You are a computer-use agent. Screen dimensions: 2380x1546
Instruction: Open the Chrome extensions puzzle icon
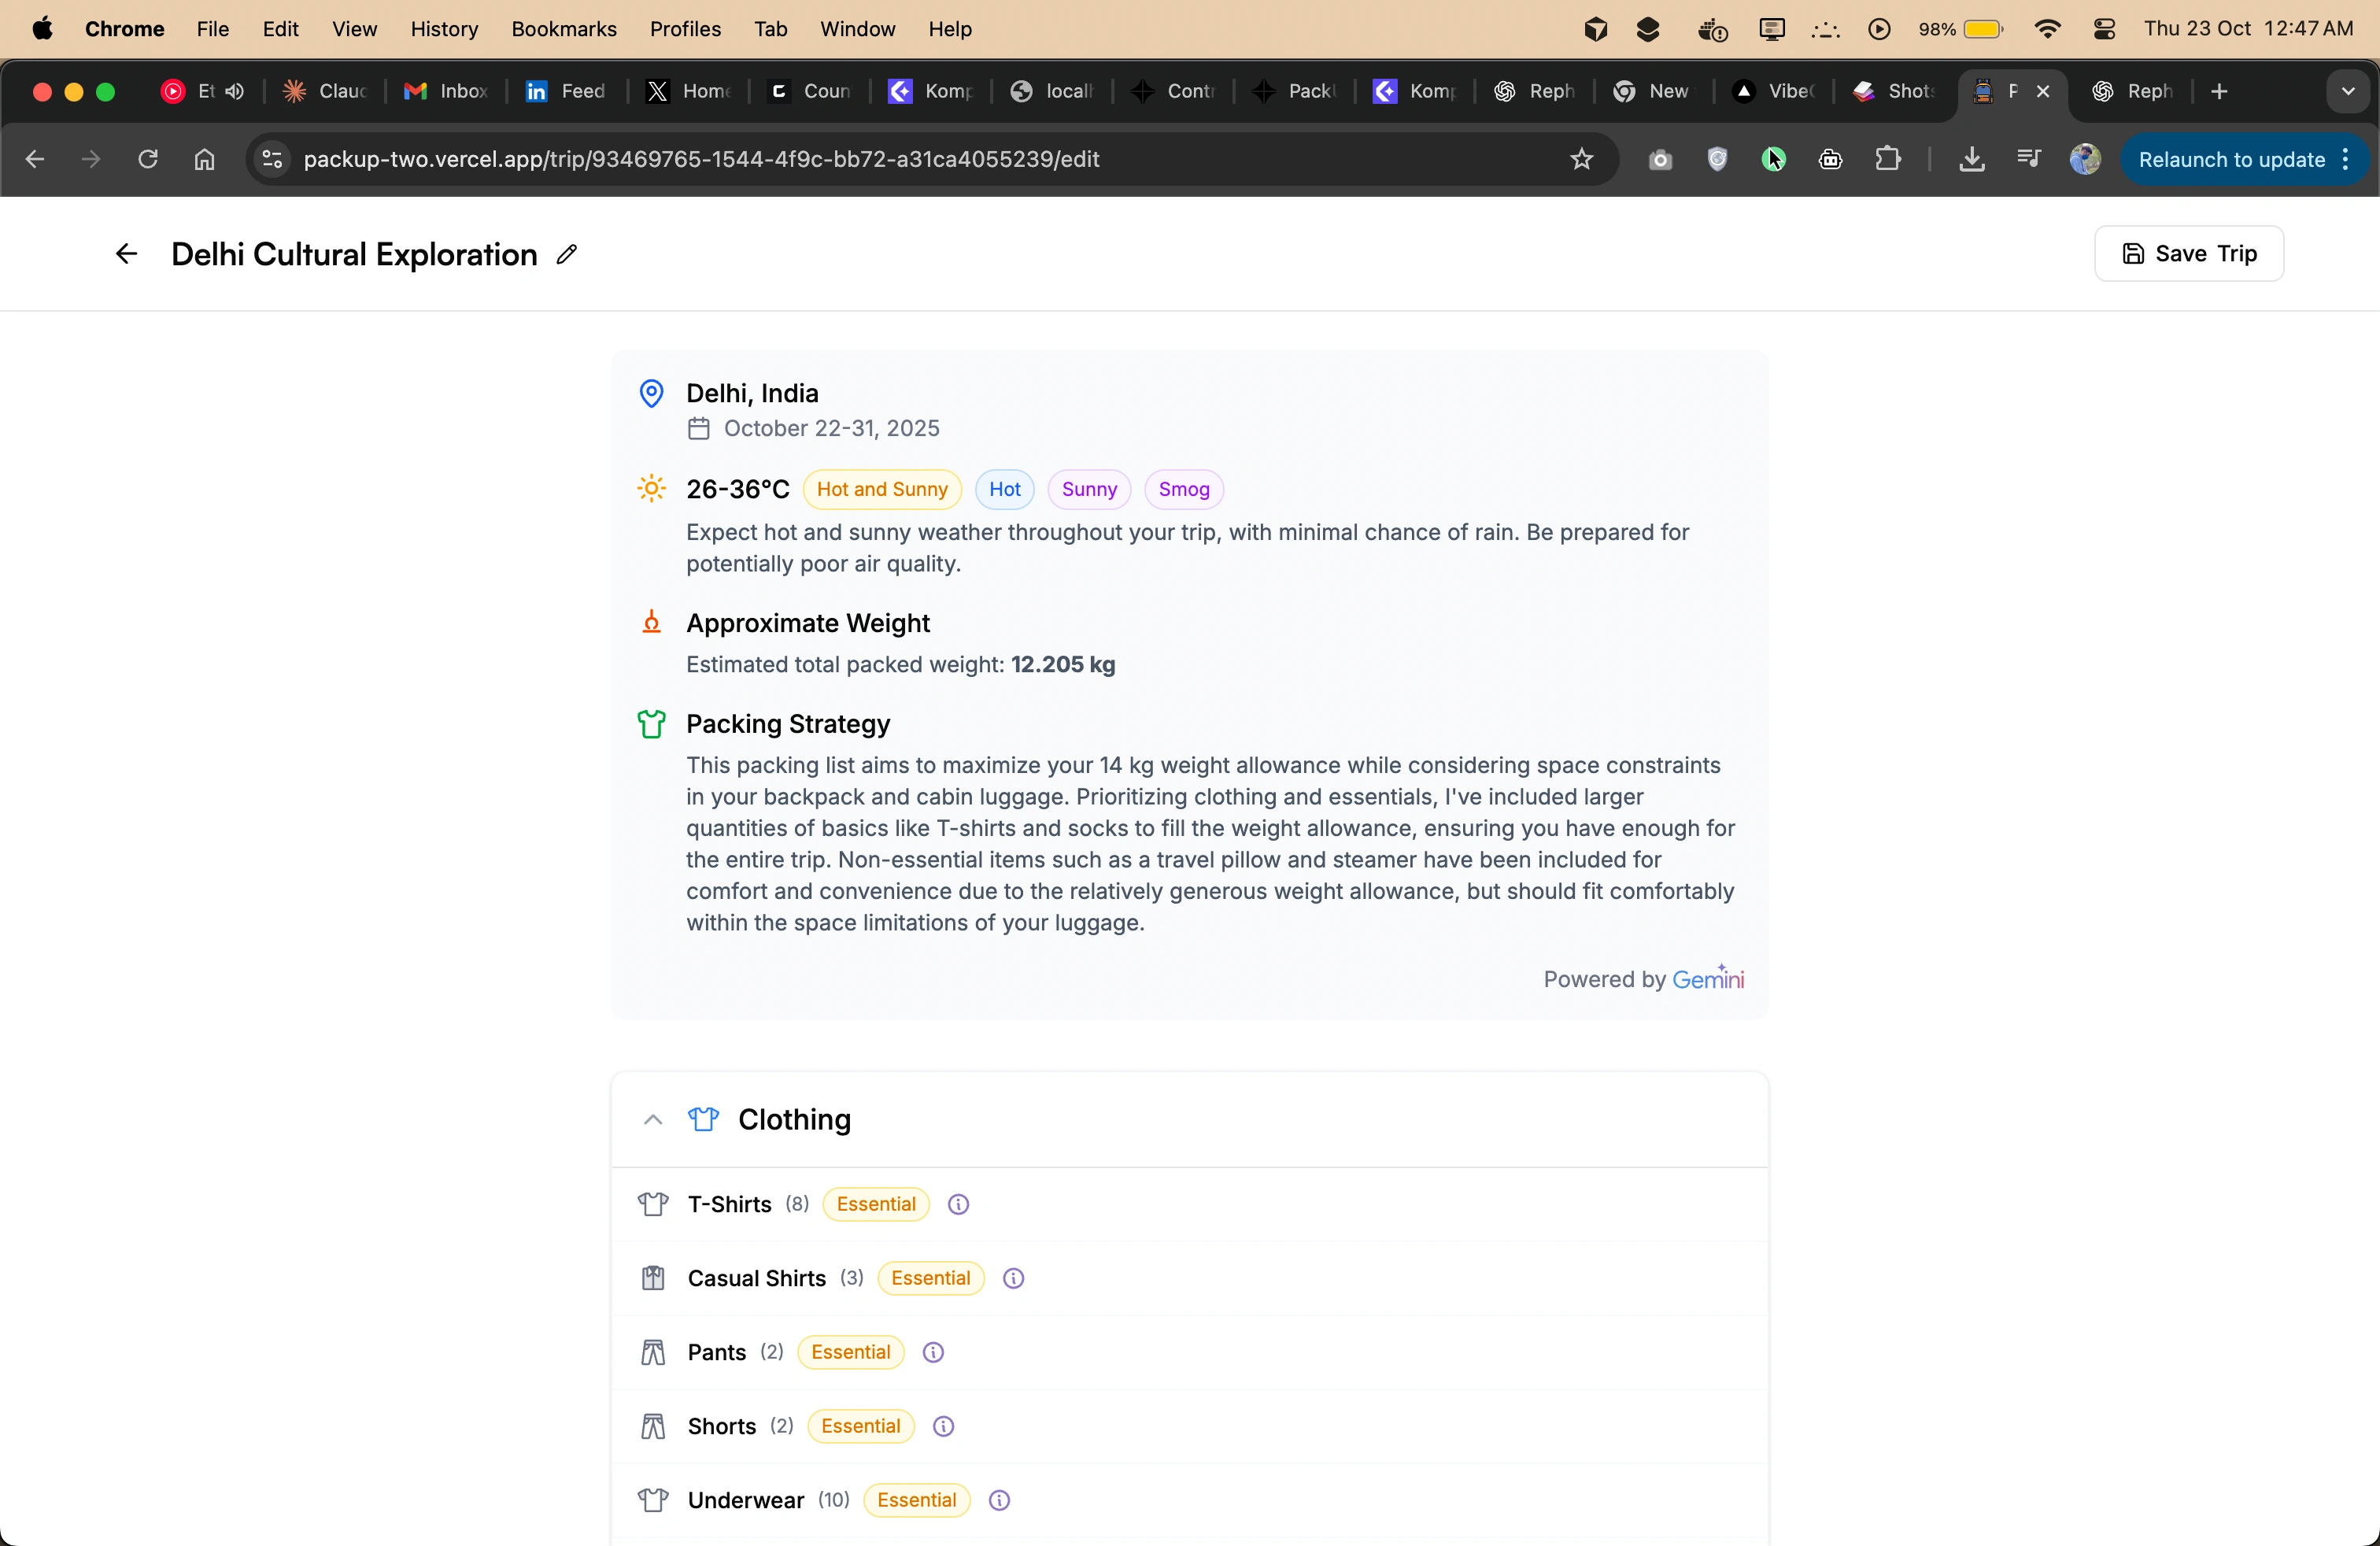point(1887,159)
